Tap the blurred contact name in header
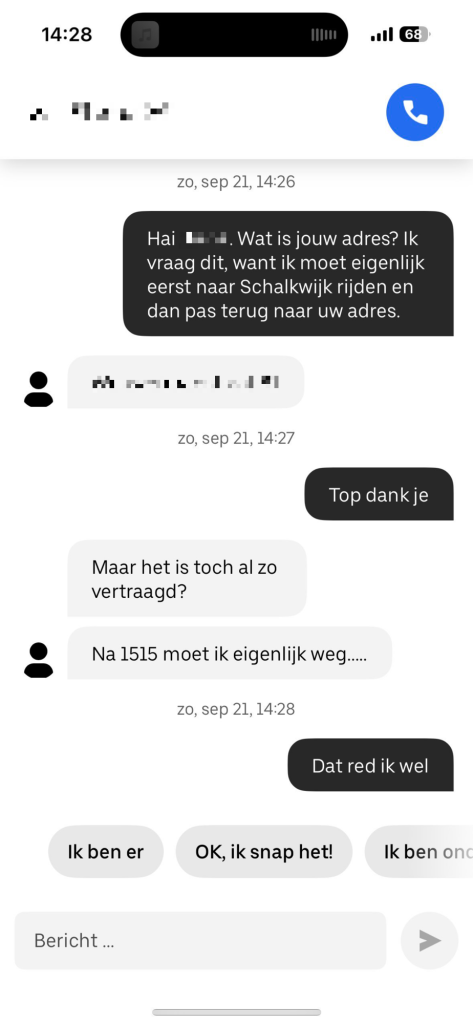The image size is (473, 1024). tap(99, 112)
